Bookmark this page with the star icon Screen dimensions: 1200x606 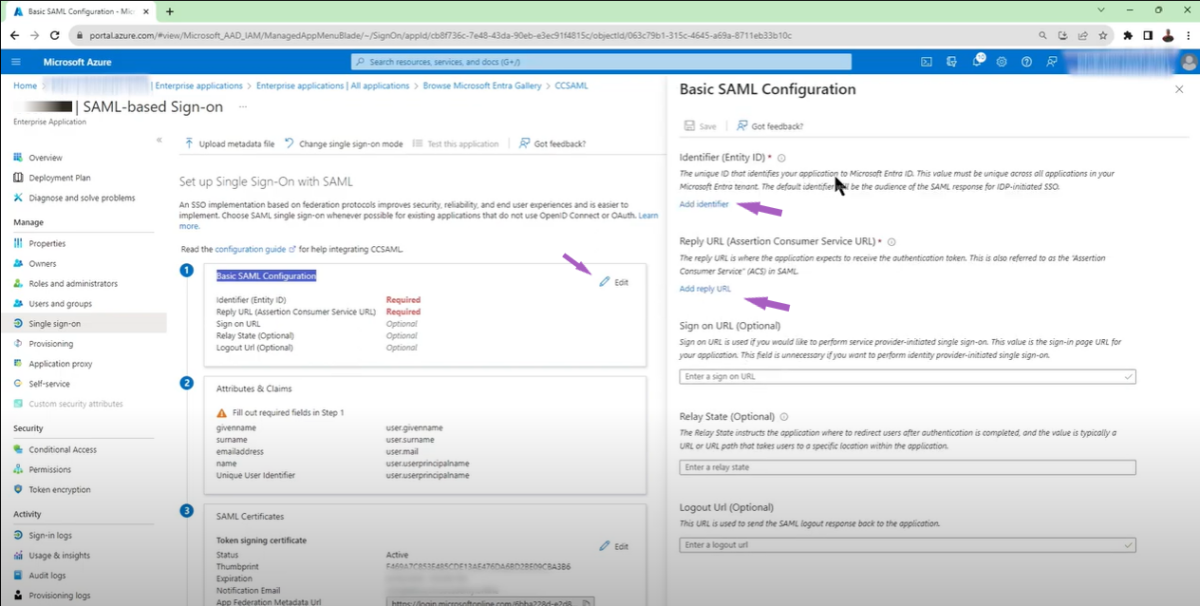click(x=1103, y=35)
